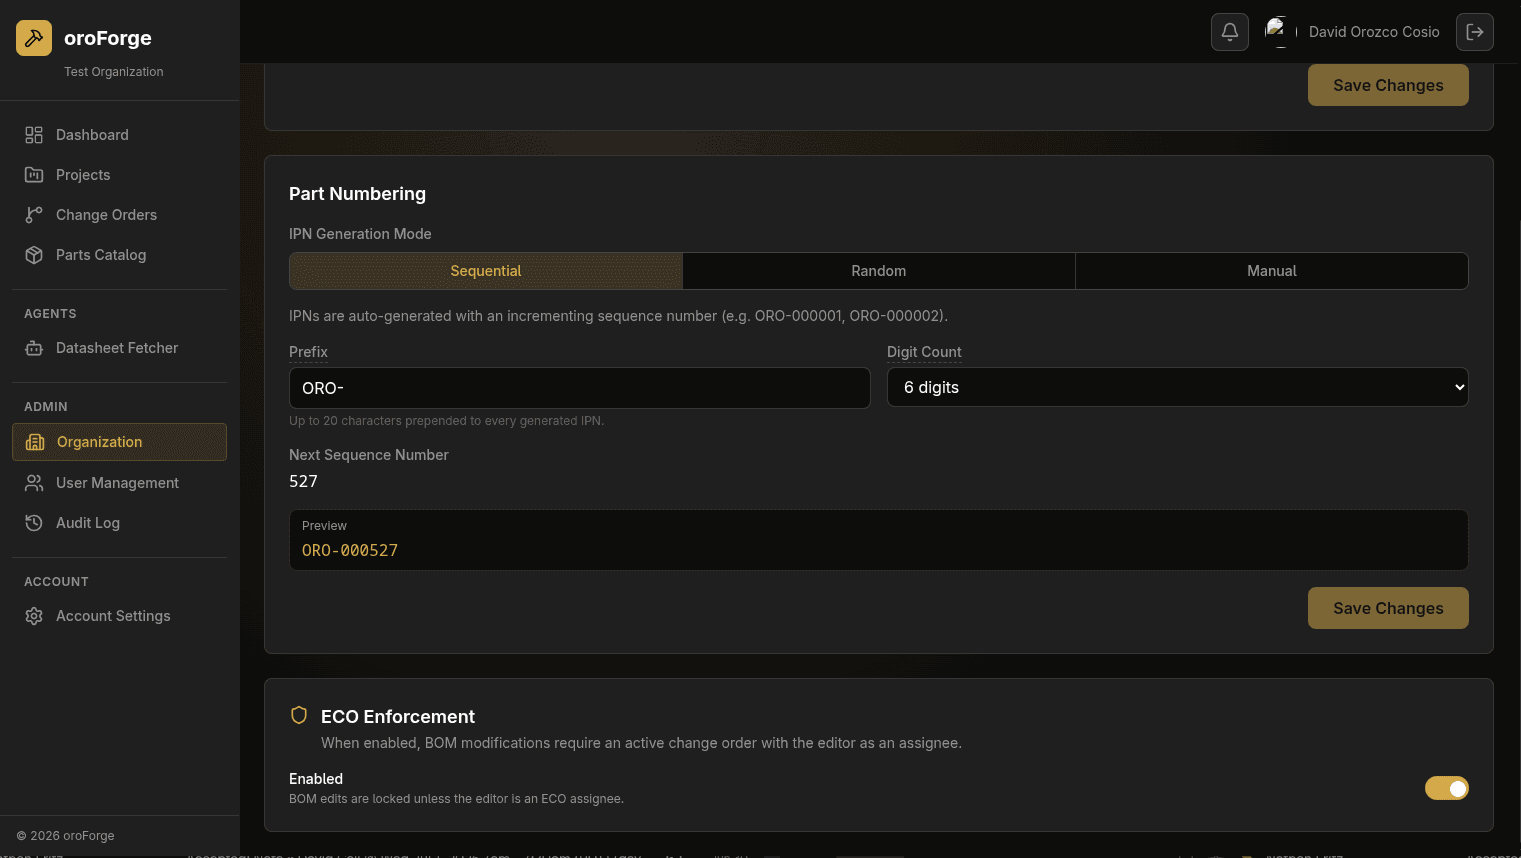Click the user avatar image

tap(1281, 32)
